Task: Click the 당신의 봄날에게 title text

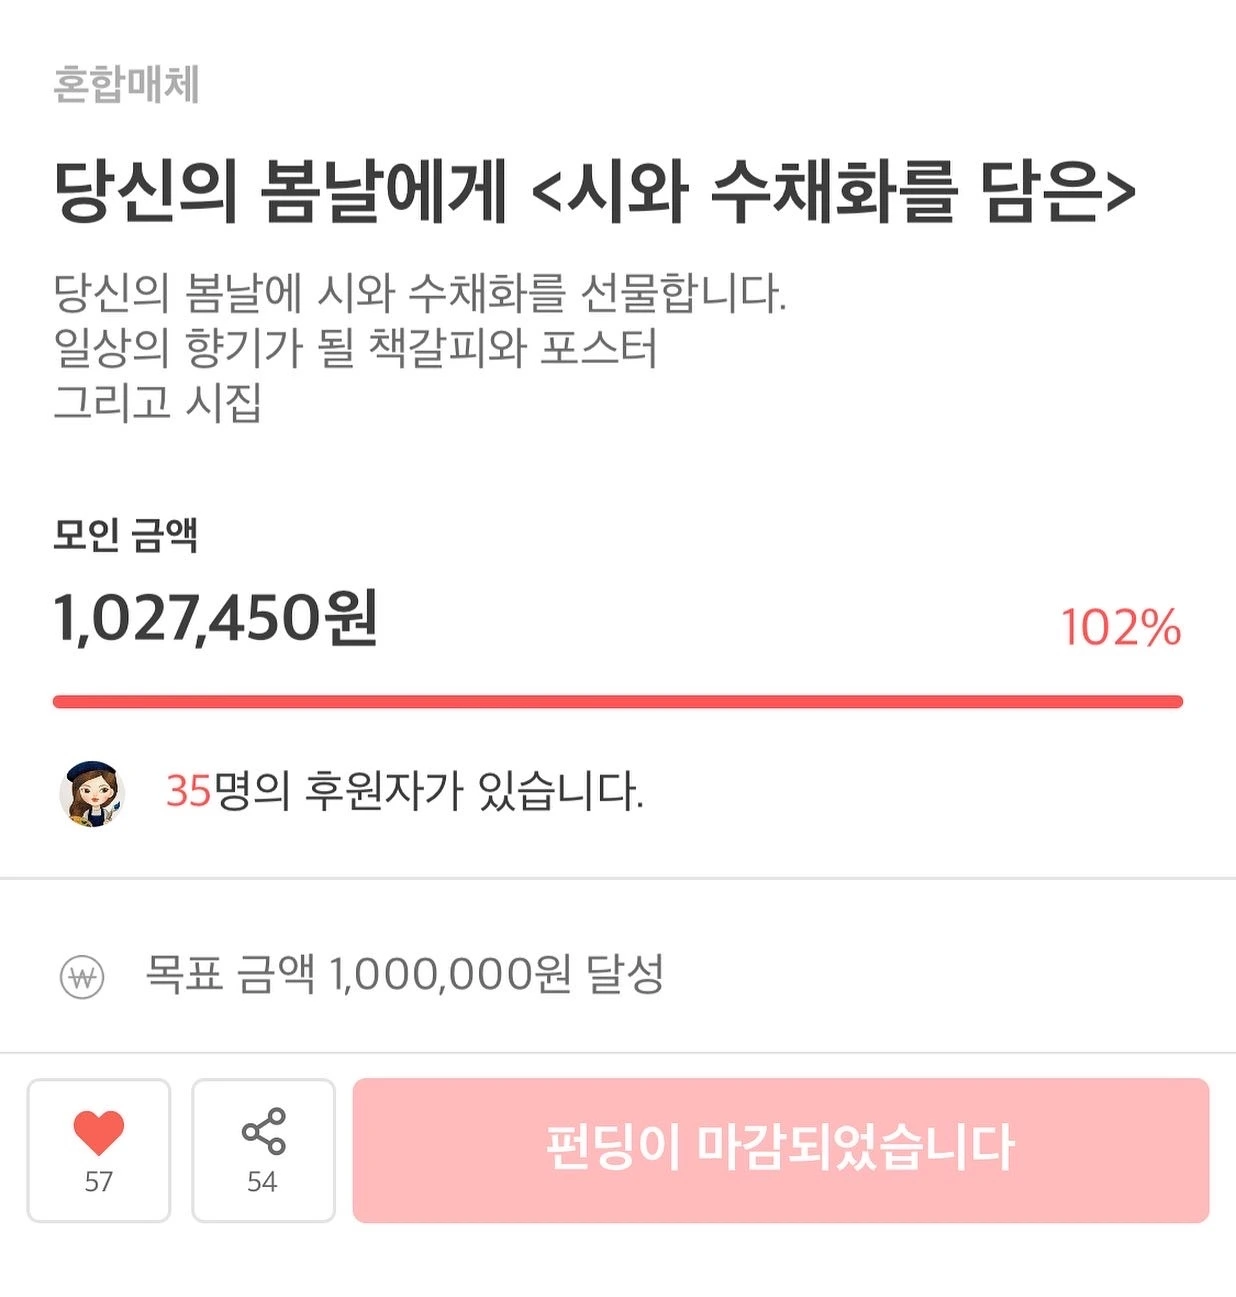Action: coord(280,190)
